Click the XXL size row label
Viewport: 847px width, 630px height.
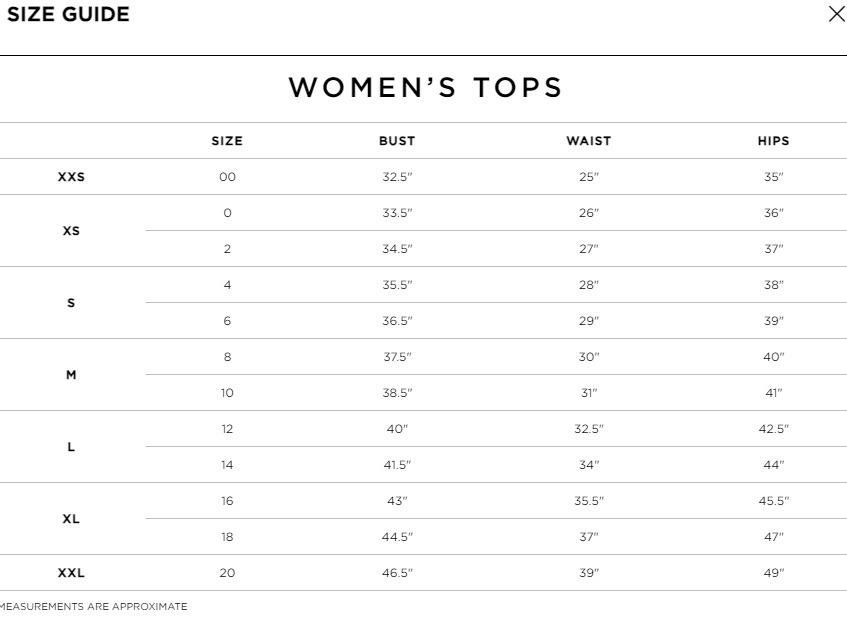coord(71,573)
